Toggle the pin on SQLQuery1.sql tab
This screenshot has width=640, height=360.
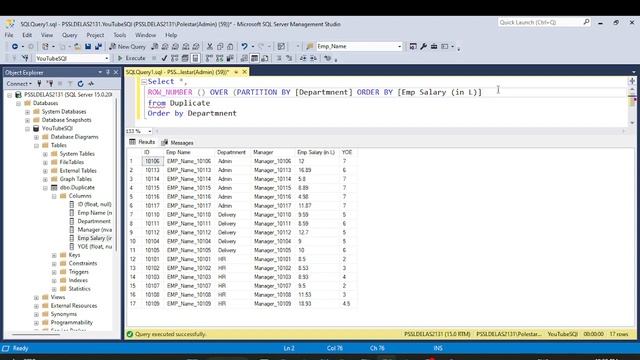click(236, 72)
